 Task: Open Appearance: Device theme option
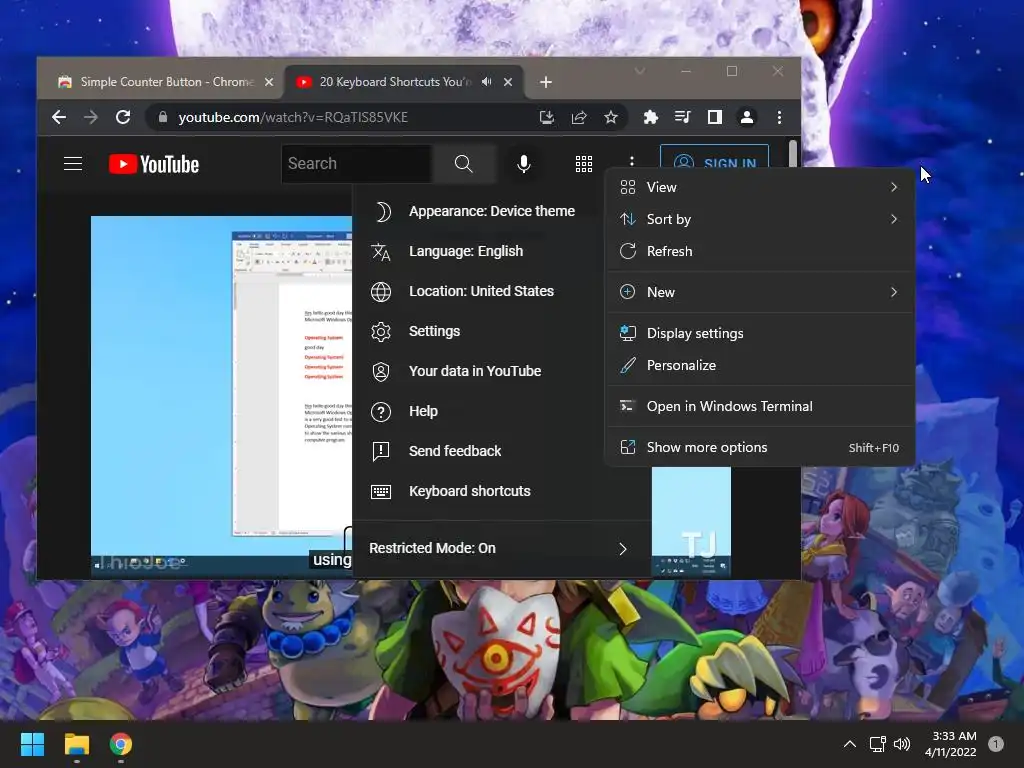coord(479,211)
